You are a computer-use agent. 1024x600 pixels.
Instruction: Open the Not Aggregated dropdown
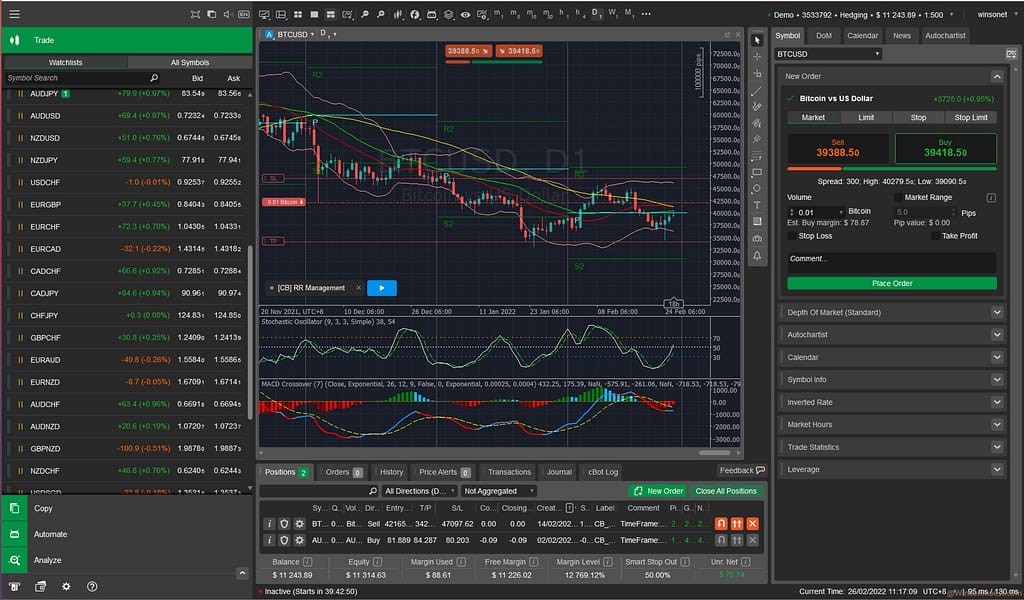[x=498, y=491]
